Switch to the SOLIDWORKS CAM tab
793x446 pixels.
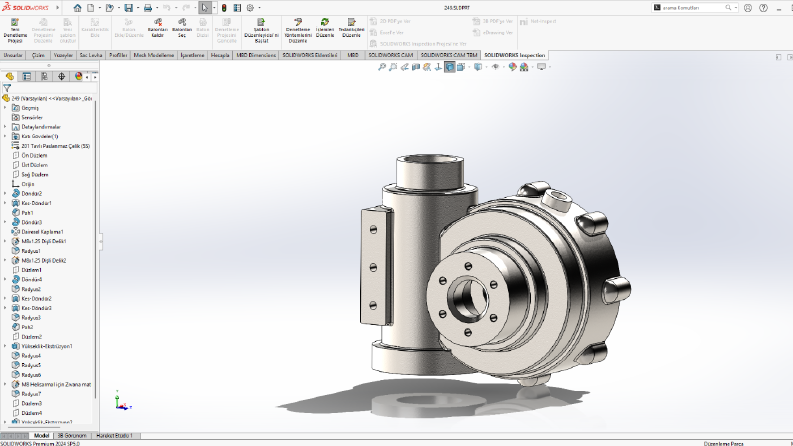click(x=390, y=55)
